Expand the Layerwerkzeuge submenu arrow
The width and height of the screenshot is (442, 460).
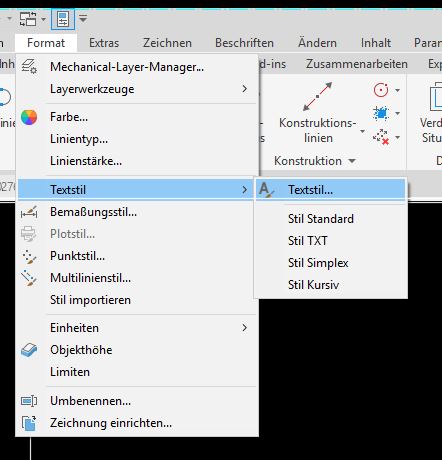click(245, 89)
